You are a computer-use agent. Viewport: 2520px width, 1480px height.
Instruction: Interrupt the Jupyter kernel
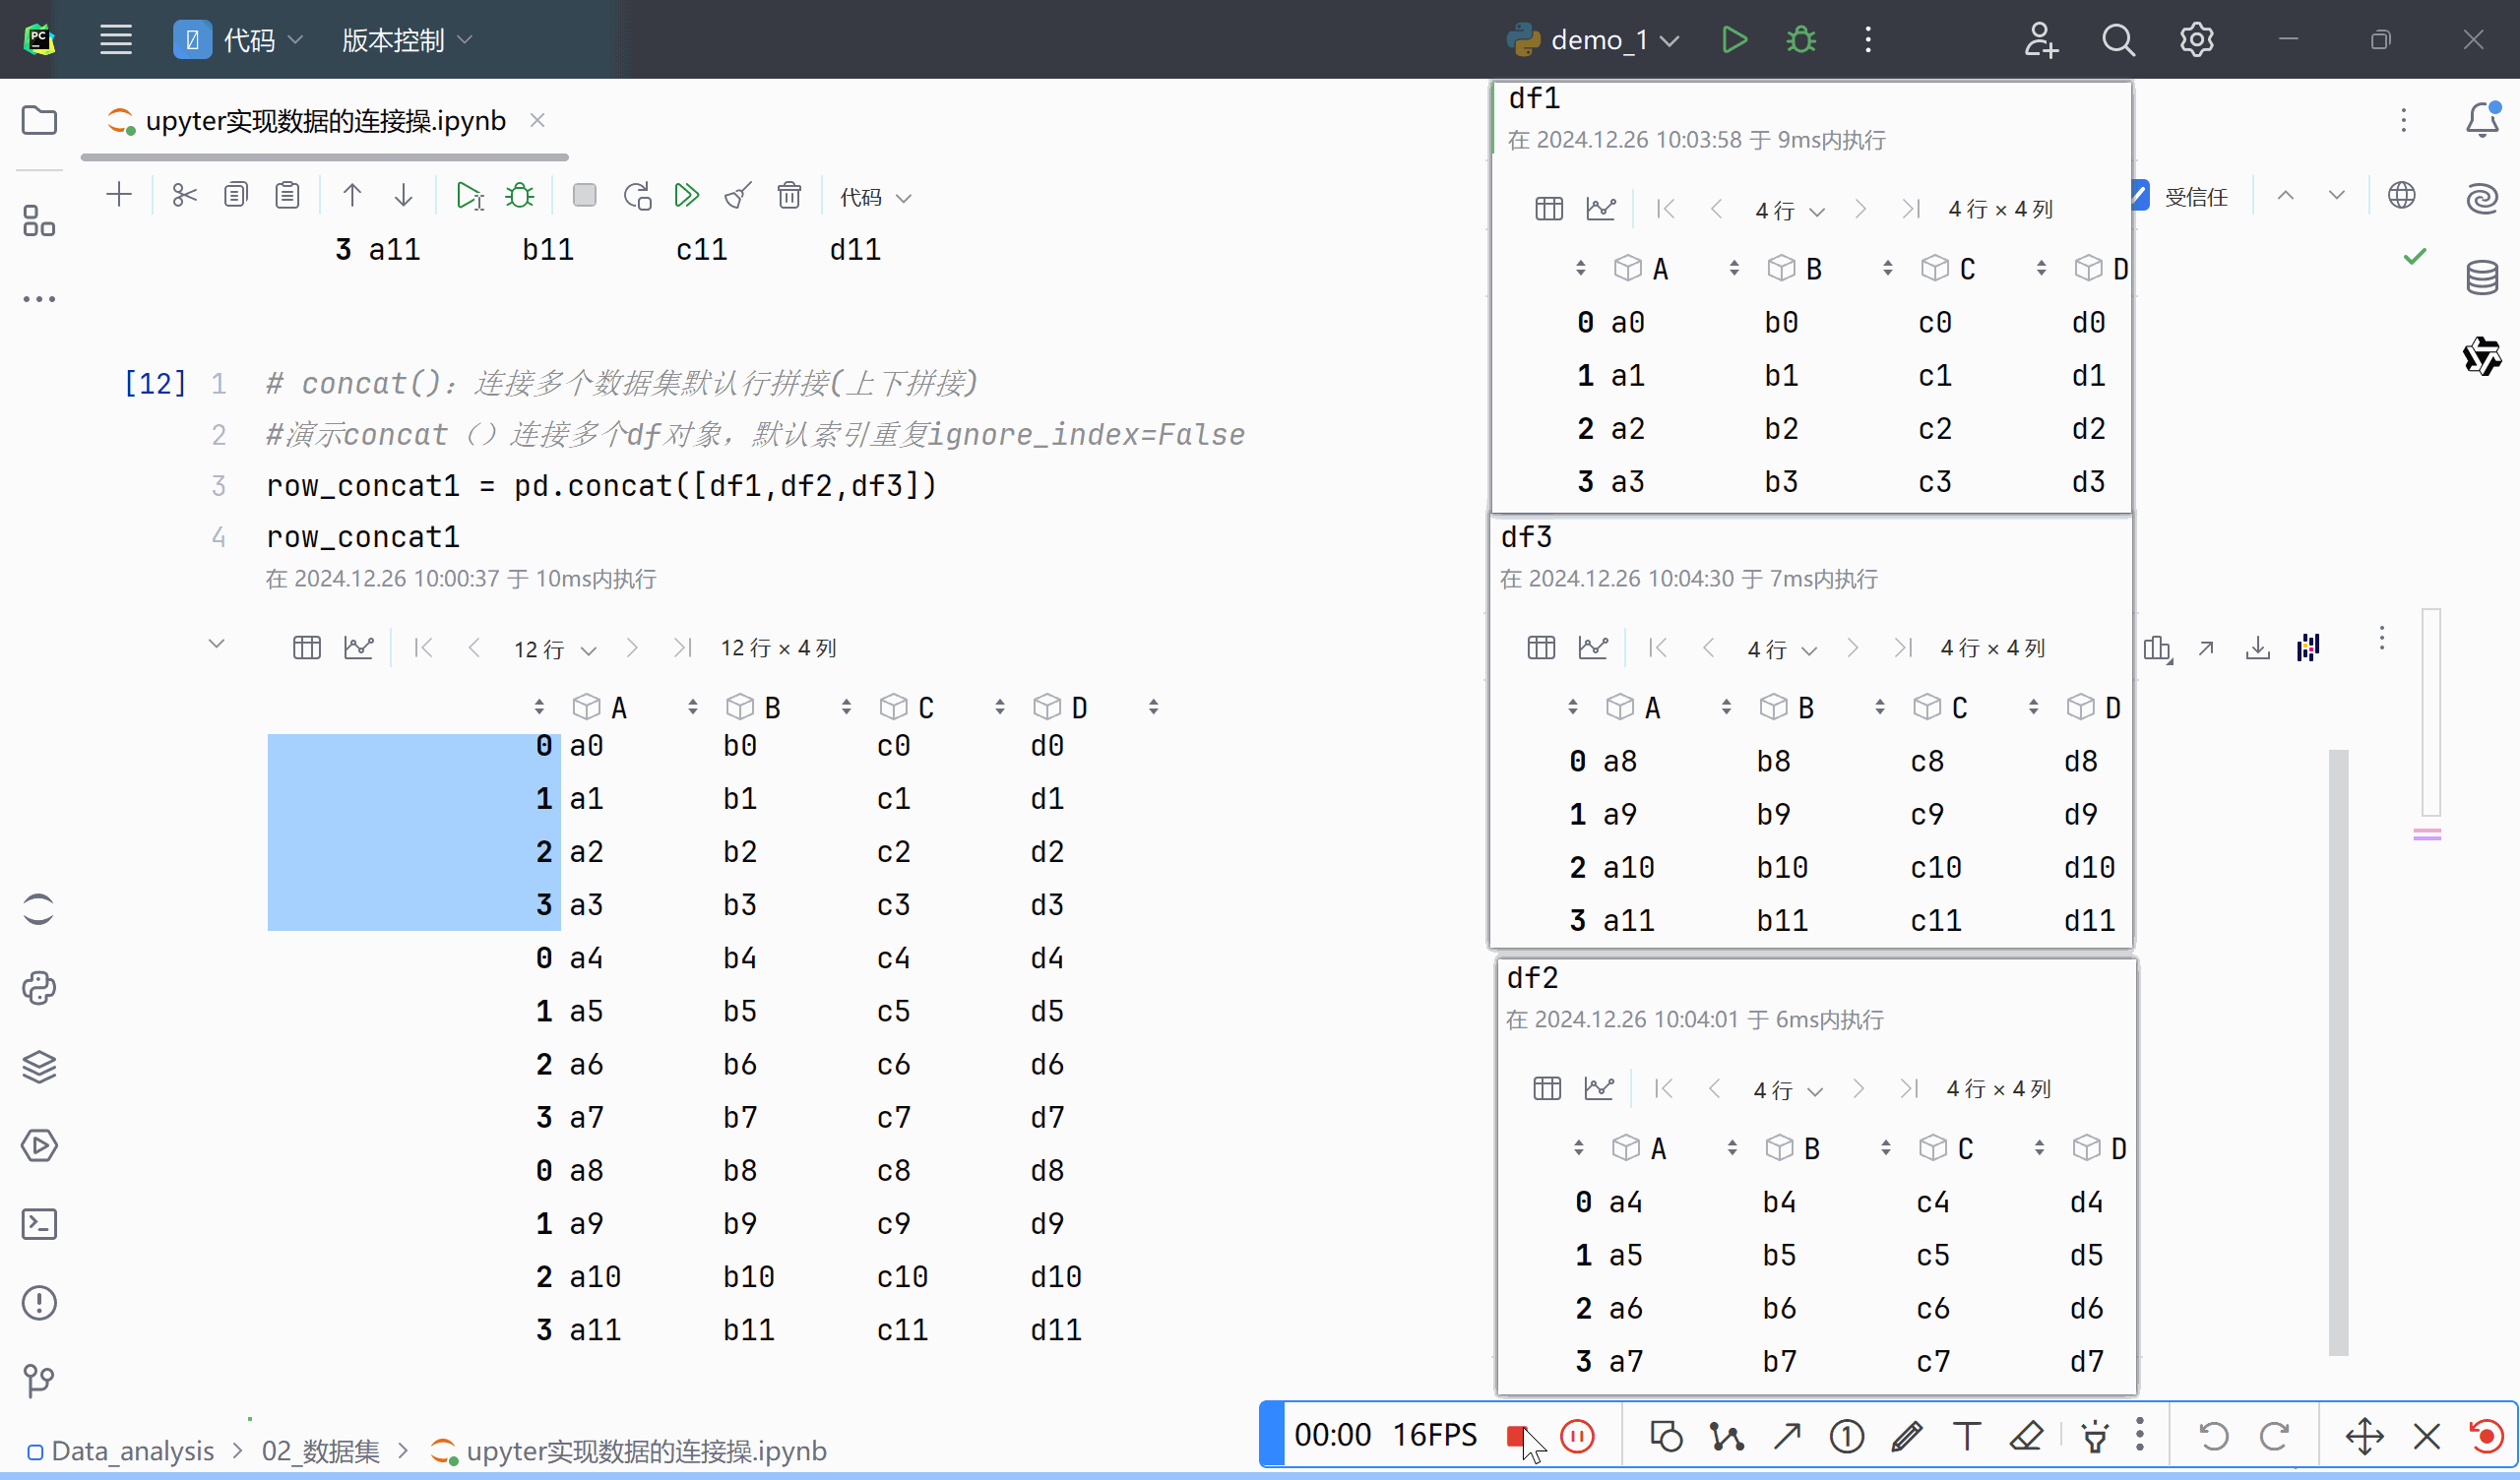(x=584, y=195)
